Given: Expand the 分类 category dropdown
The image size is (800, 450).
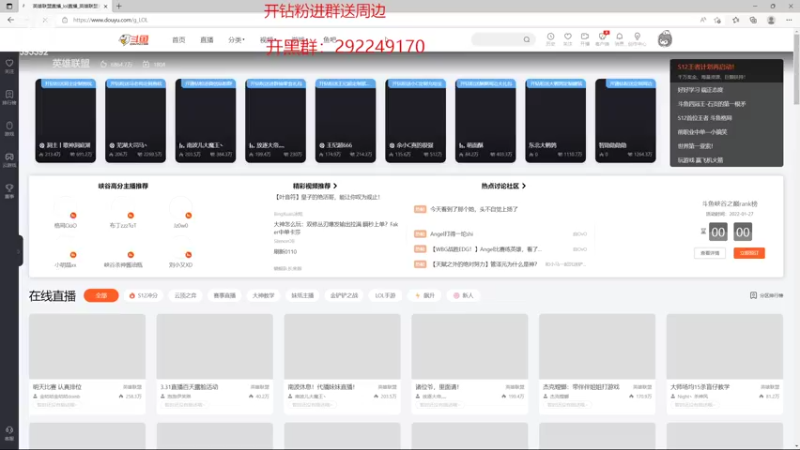Looking at the screenshot, I should pos(236,40).
